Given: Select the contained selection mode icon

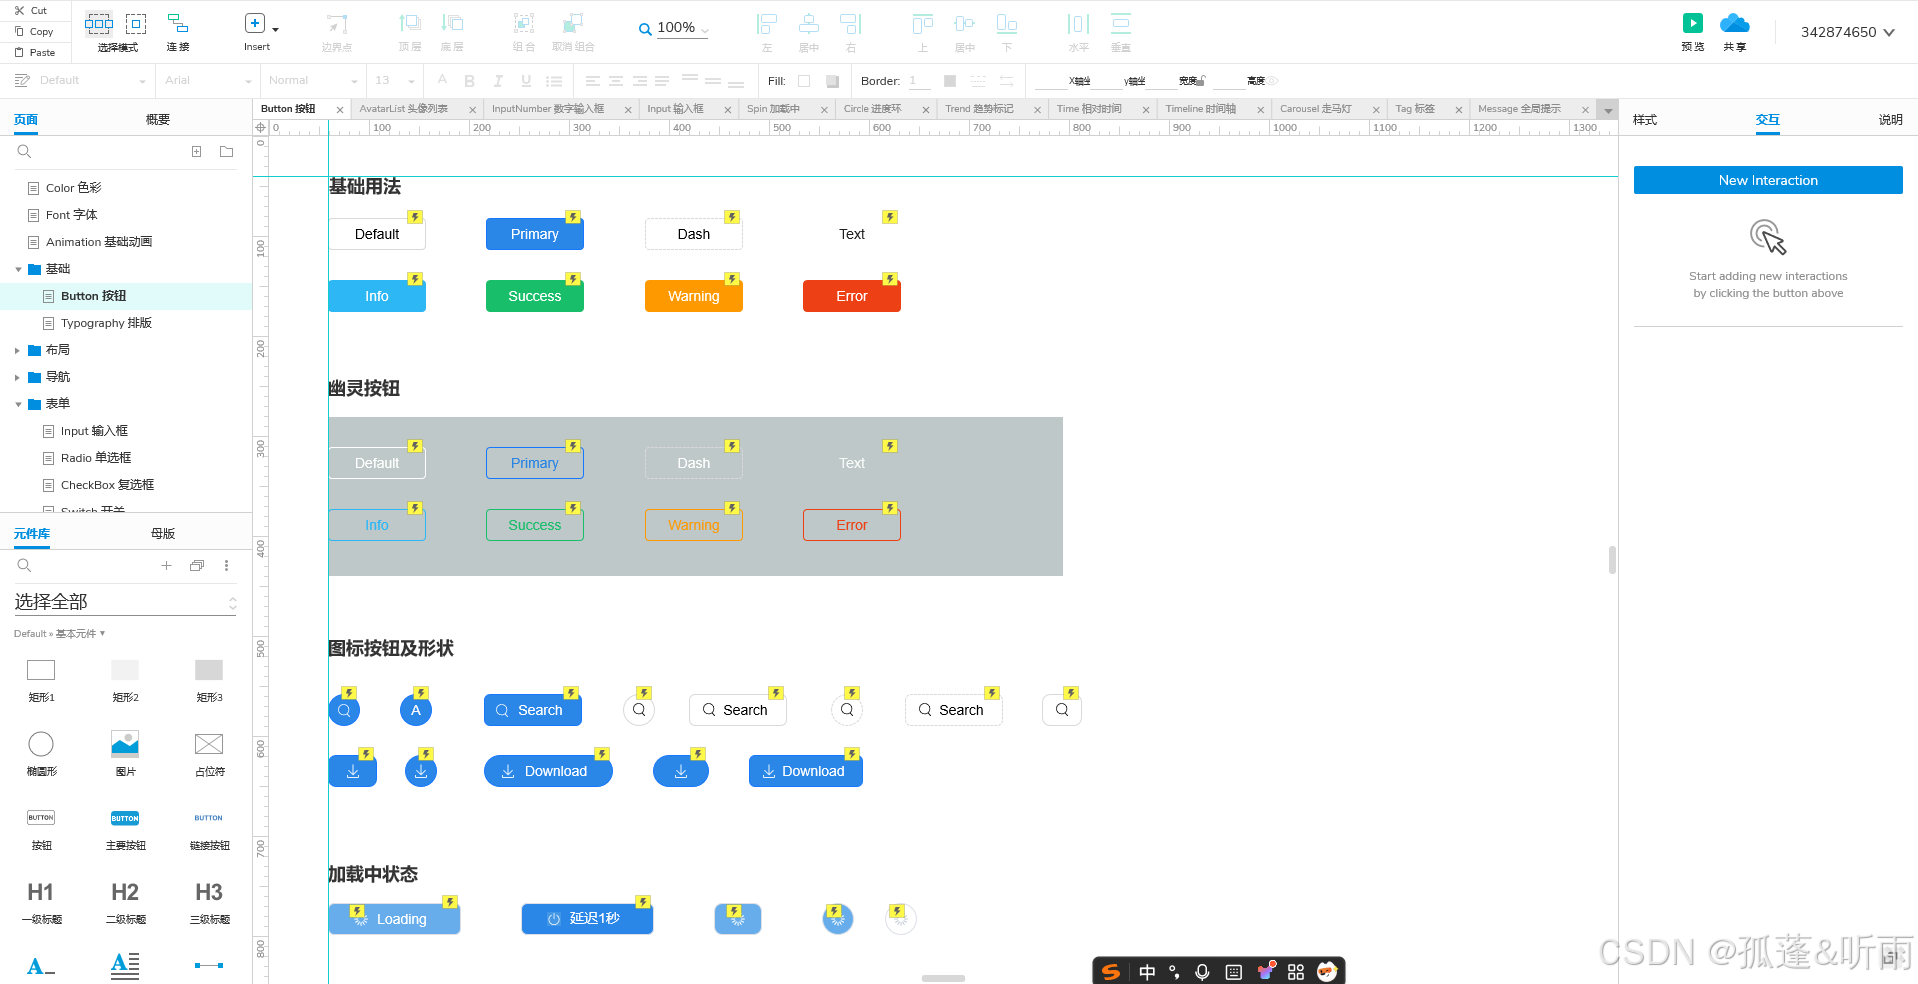Looking at the screenshot, I should coord(136,23).
